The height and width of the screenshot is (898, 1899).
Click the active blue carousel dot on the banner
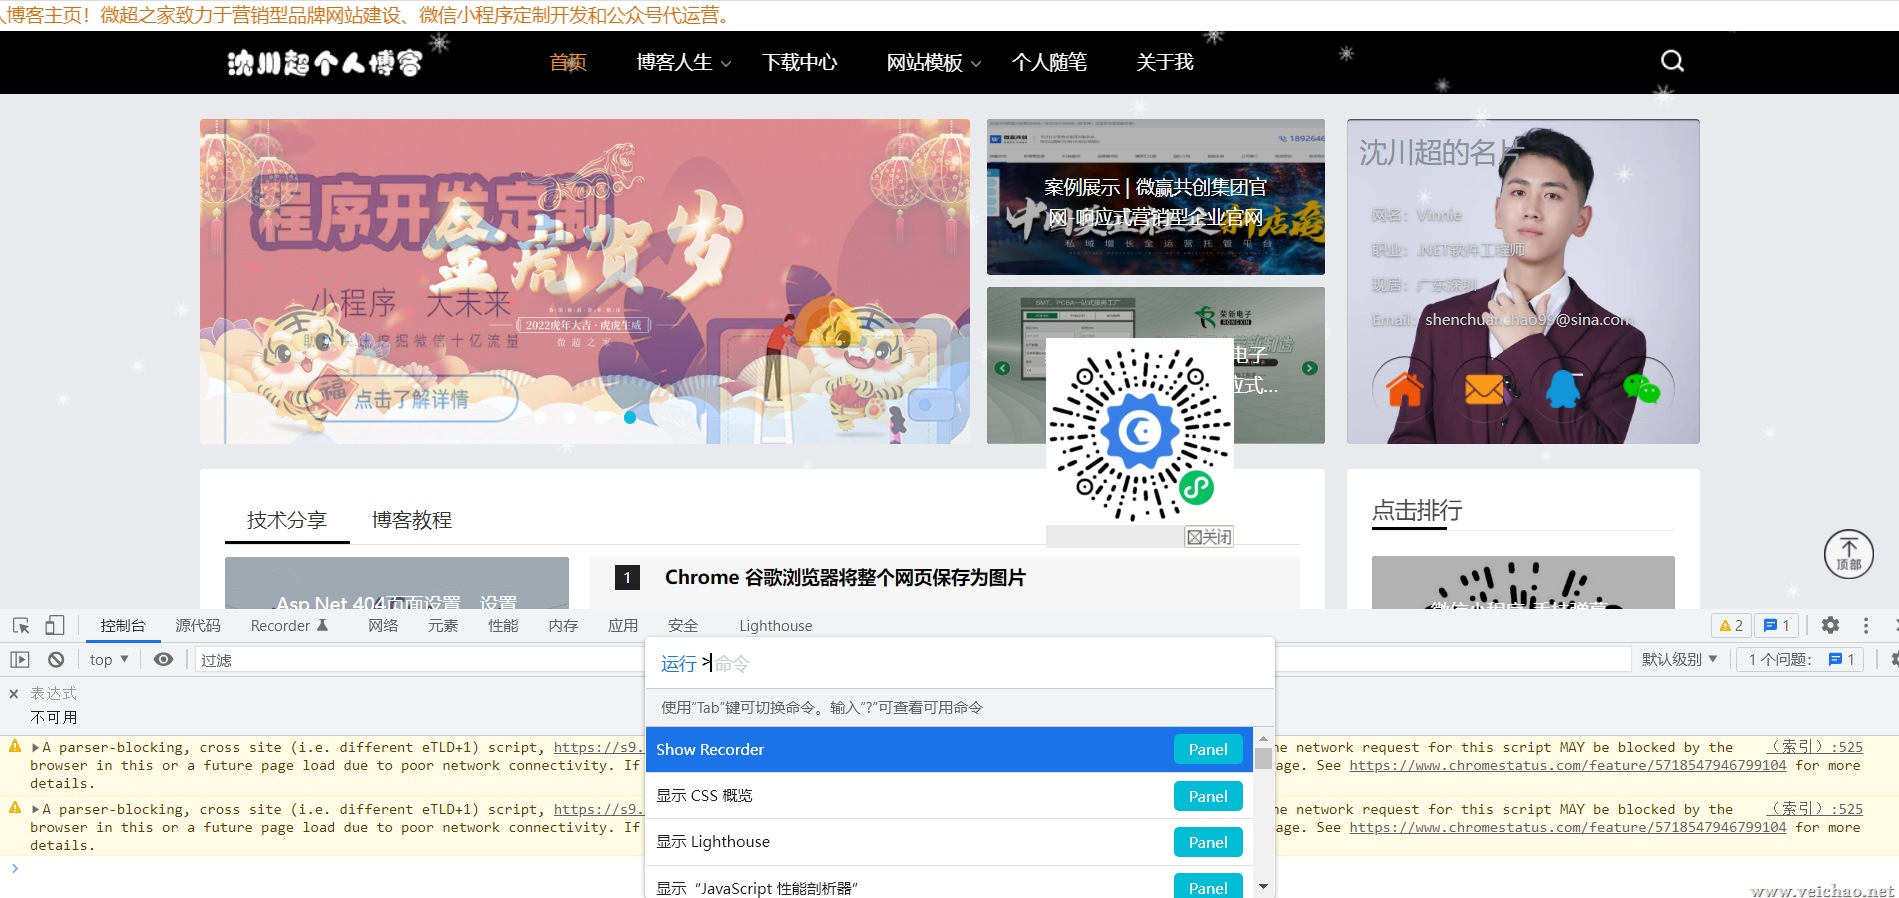point(630,417)
